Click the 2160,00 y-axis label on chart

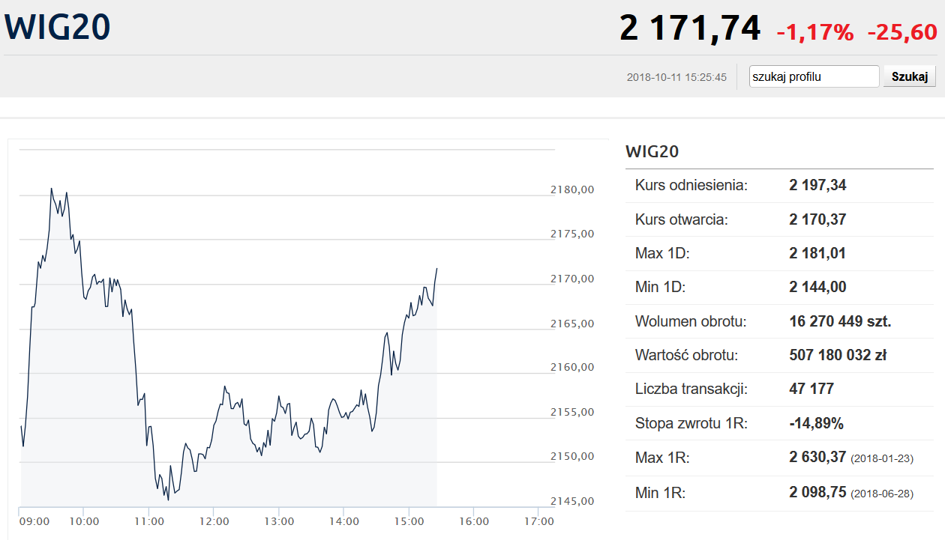coord(572,367)
